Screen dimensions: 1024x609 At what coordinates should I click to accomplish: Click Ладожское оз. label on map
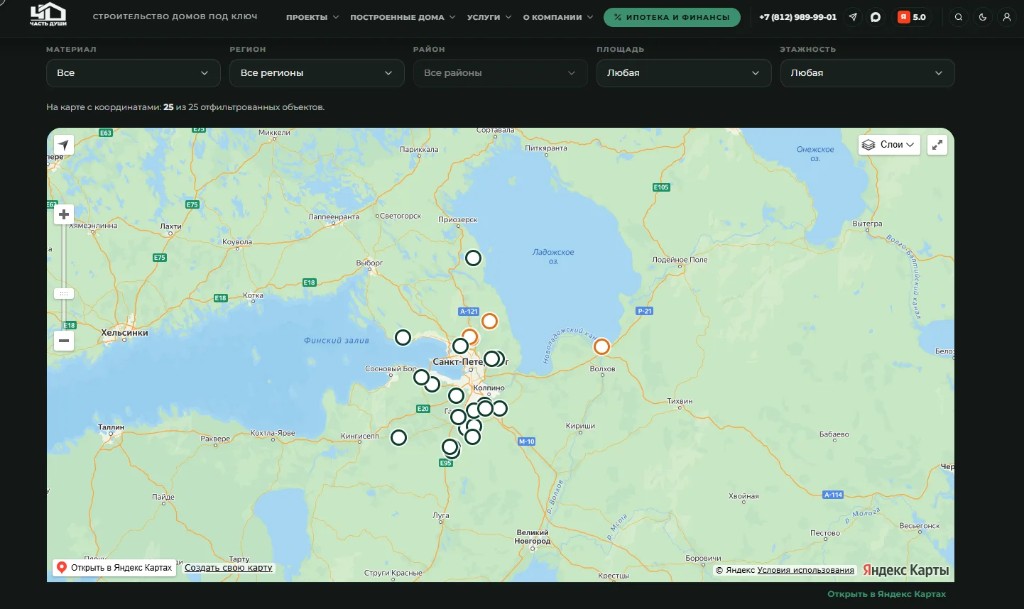[553, 256]
